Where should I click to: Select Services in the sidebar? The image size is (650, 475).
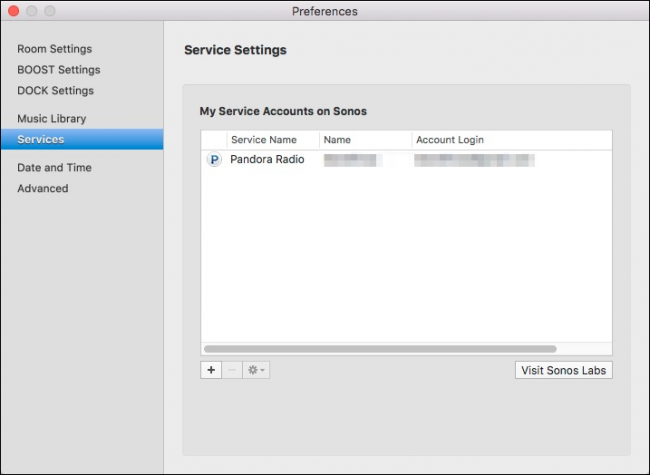coord(40,140)
